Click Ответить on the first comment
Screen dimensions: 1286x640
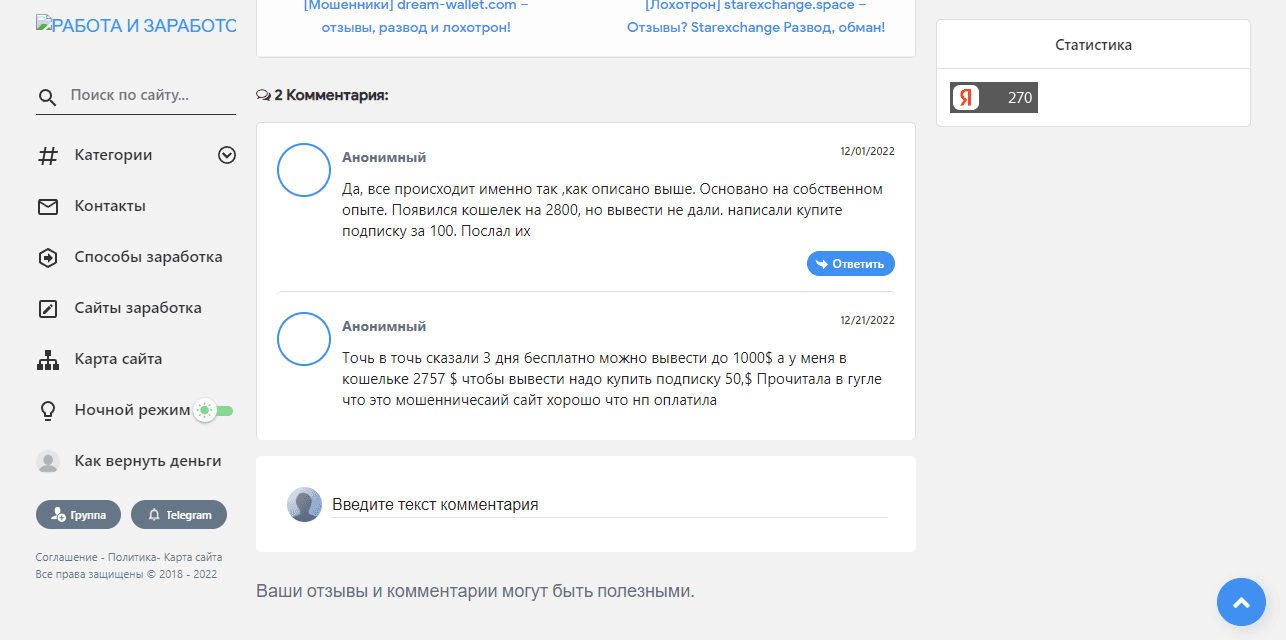851,263
